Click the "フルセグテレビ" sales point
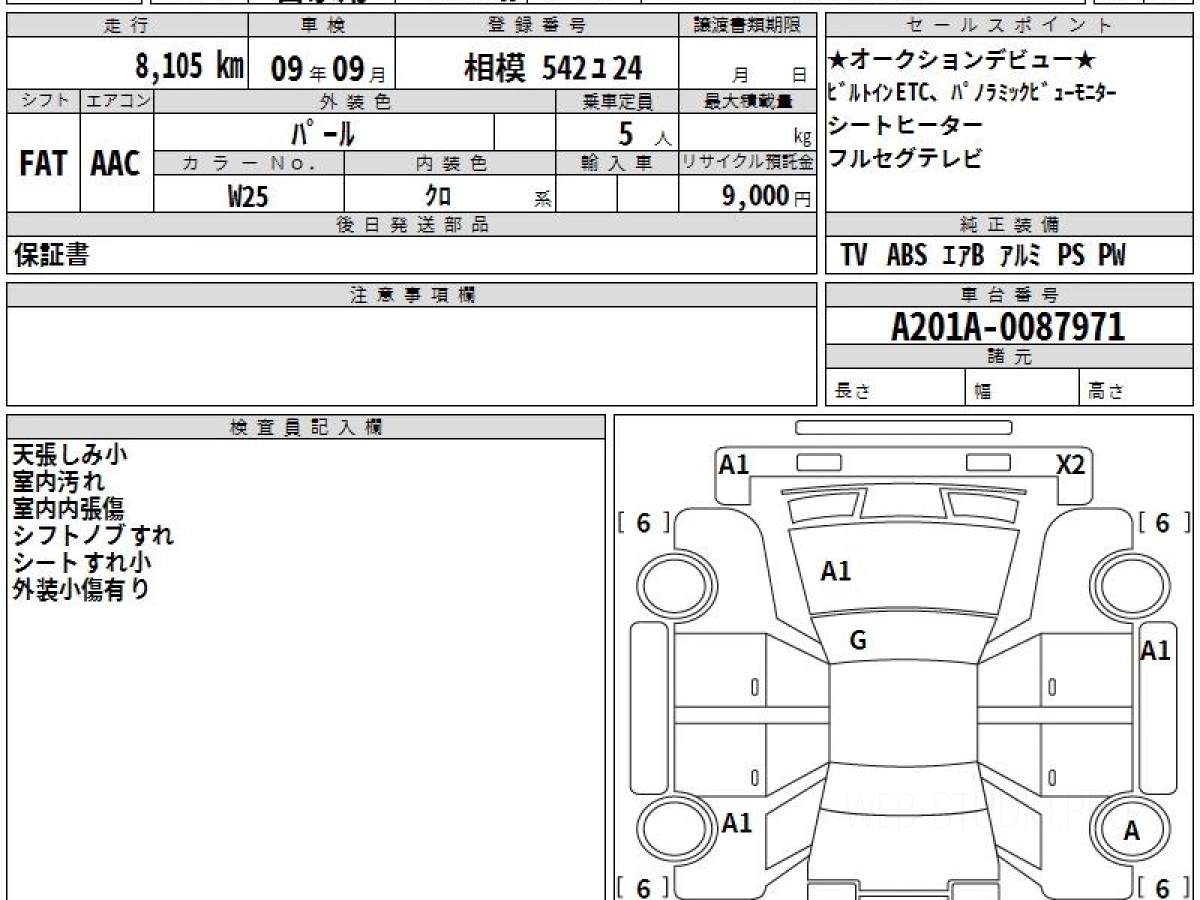The width and height of the screenshot is (1200, 900). [x=905, y=158]
